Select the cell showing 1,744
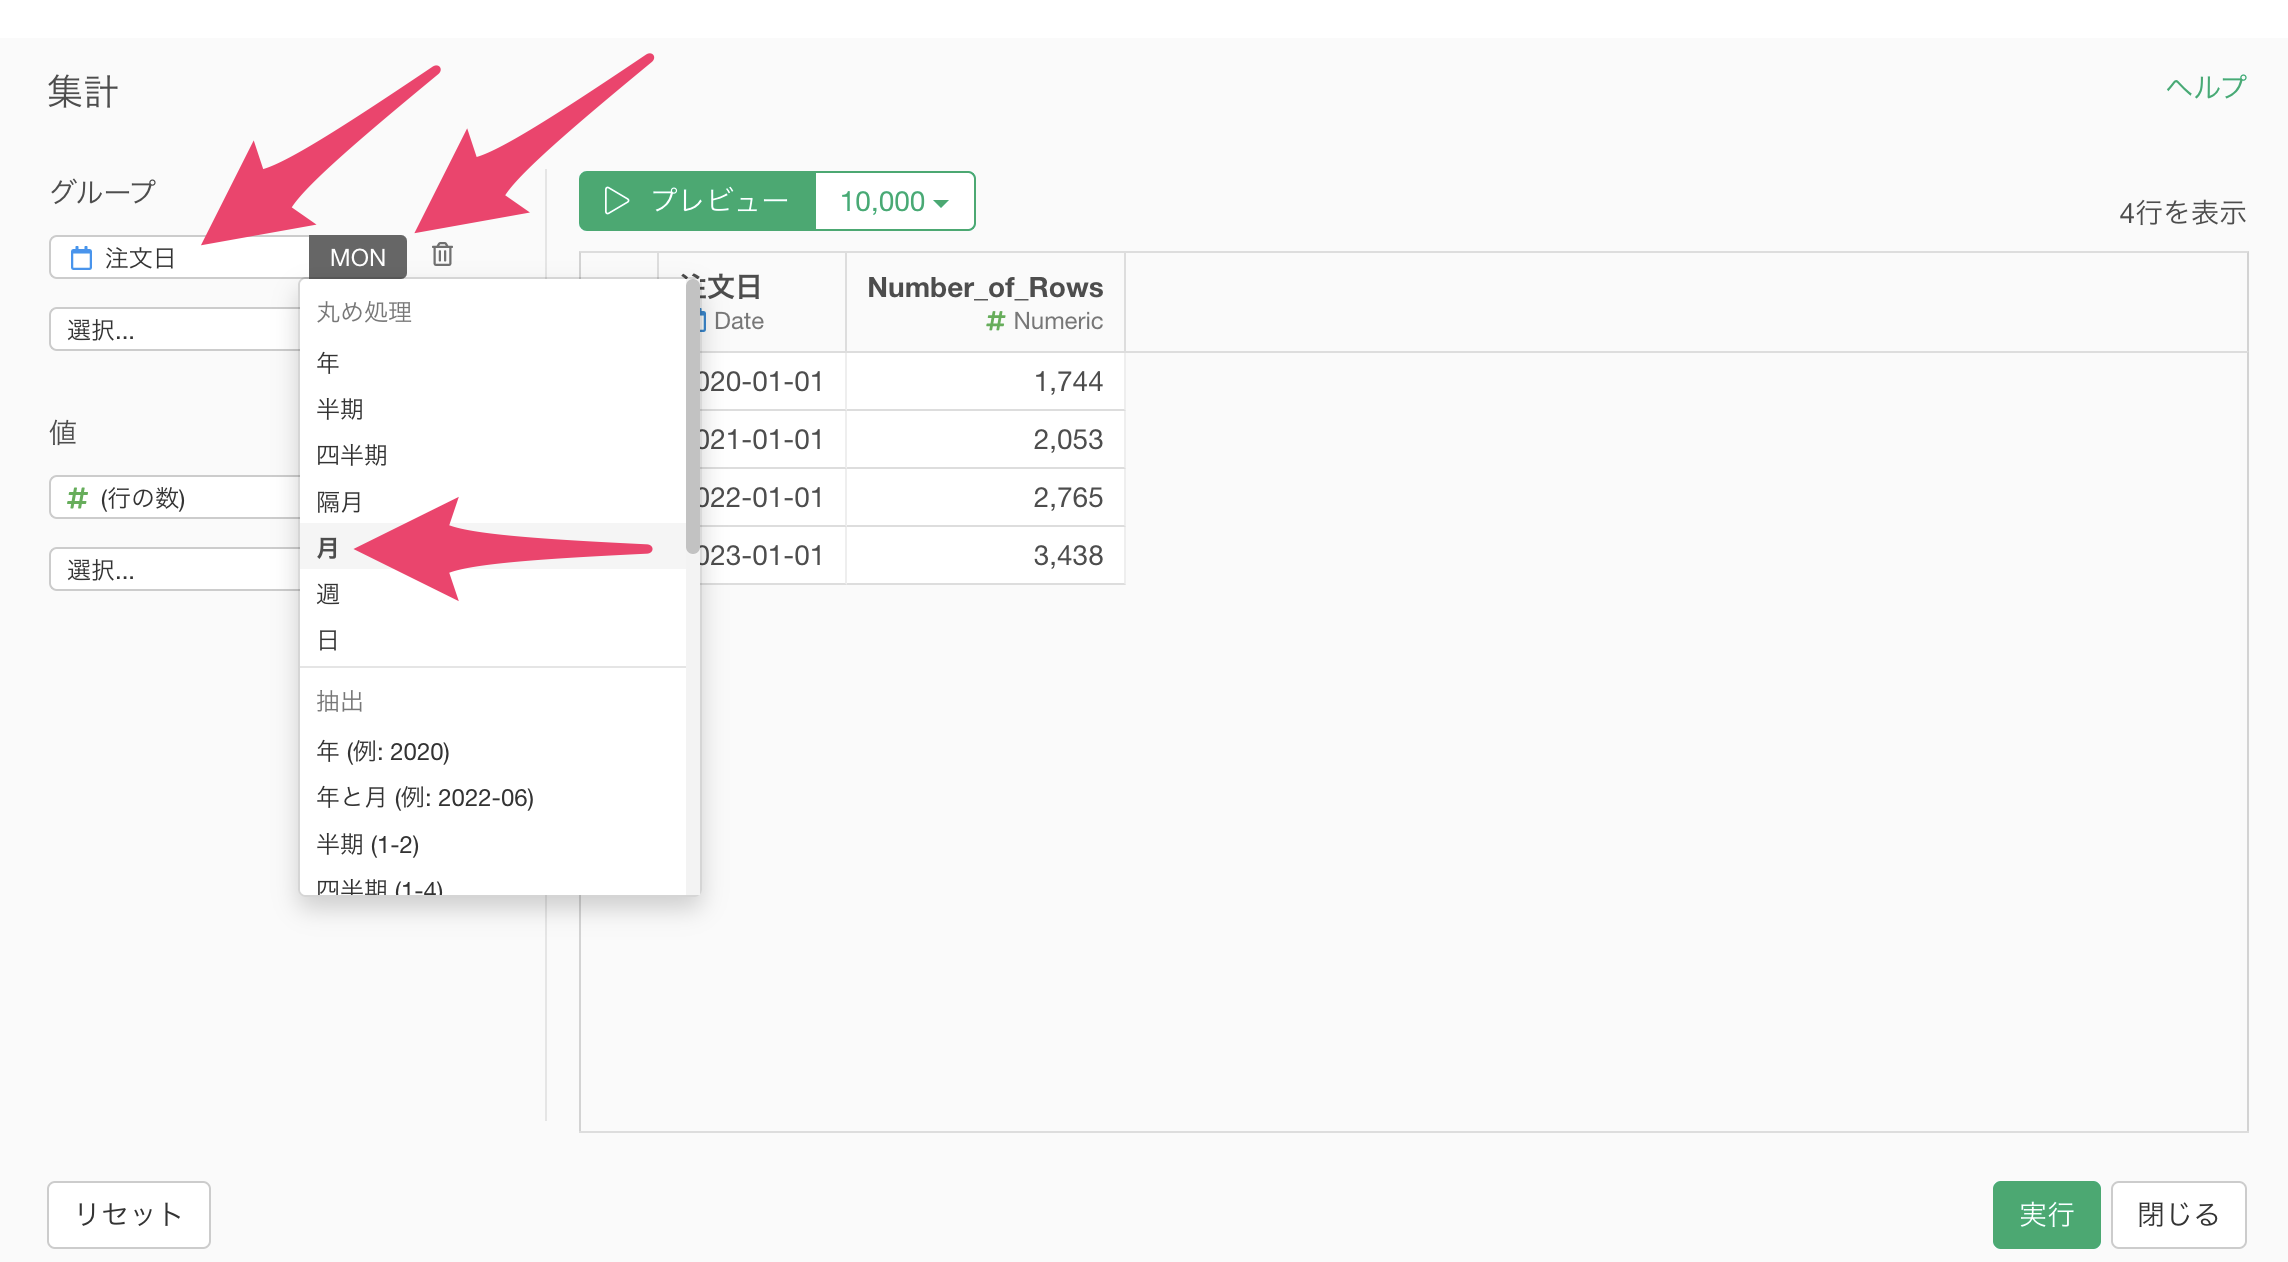 pos(985,381)
